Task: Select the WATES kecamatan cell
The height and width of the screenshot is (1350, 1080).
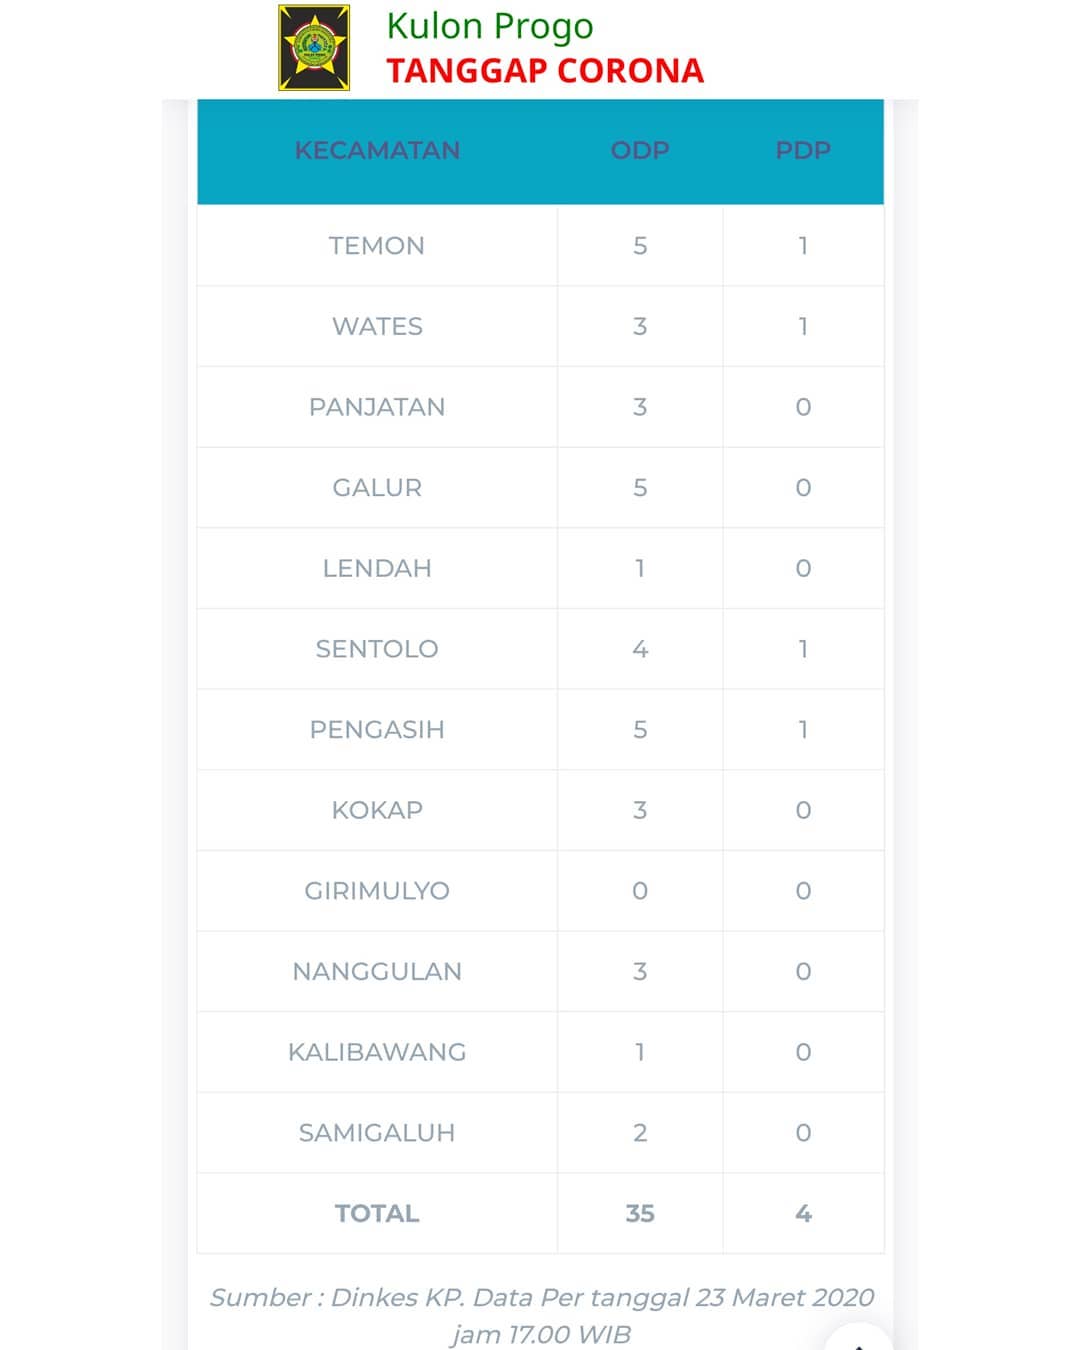Action: click(377, 326)
